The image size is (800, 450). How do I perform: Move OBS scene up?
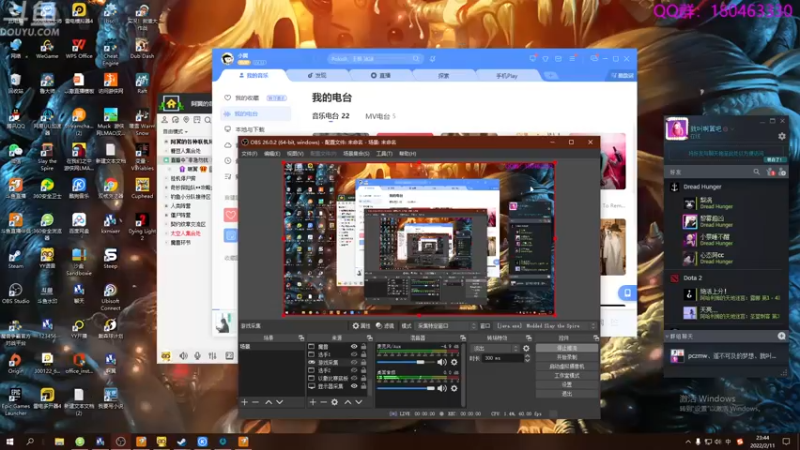pos(268,402)
